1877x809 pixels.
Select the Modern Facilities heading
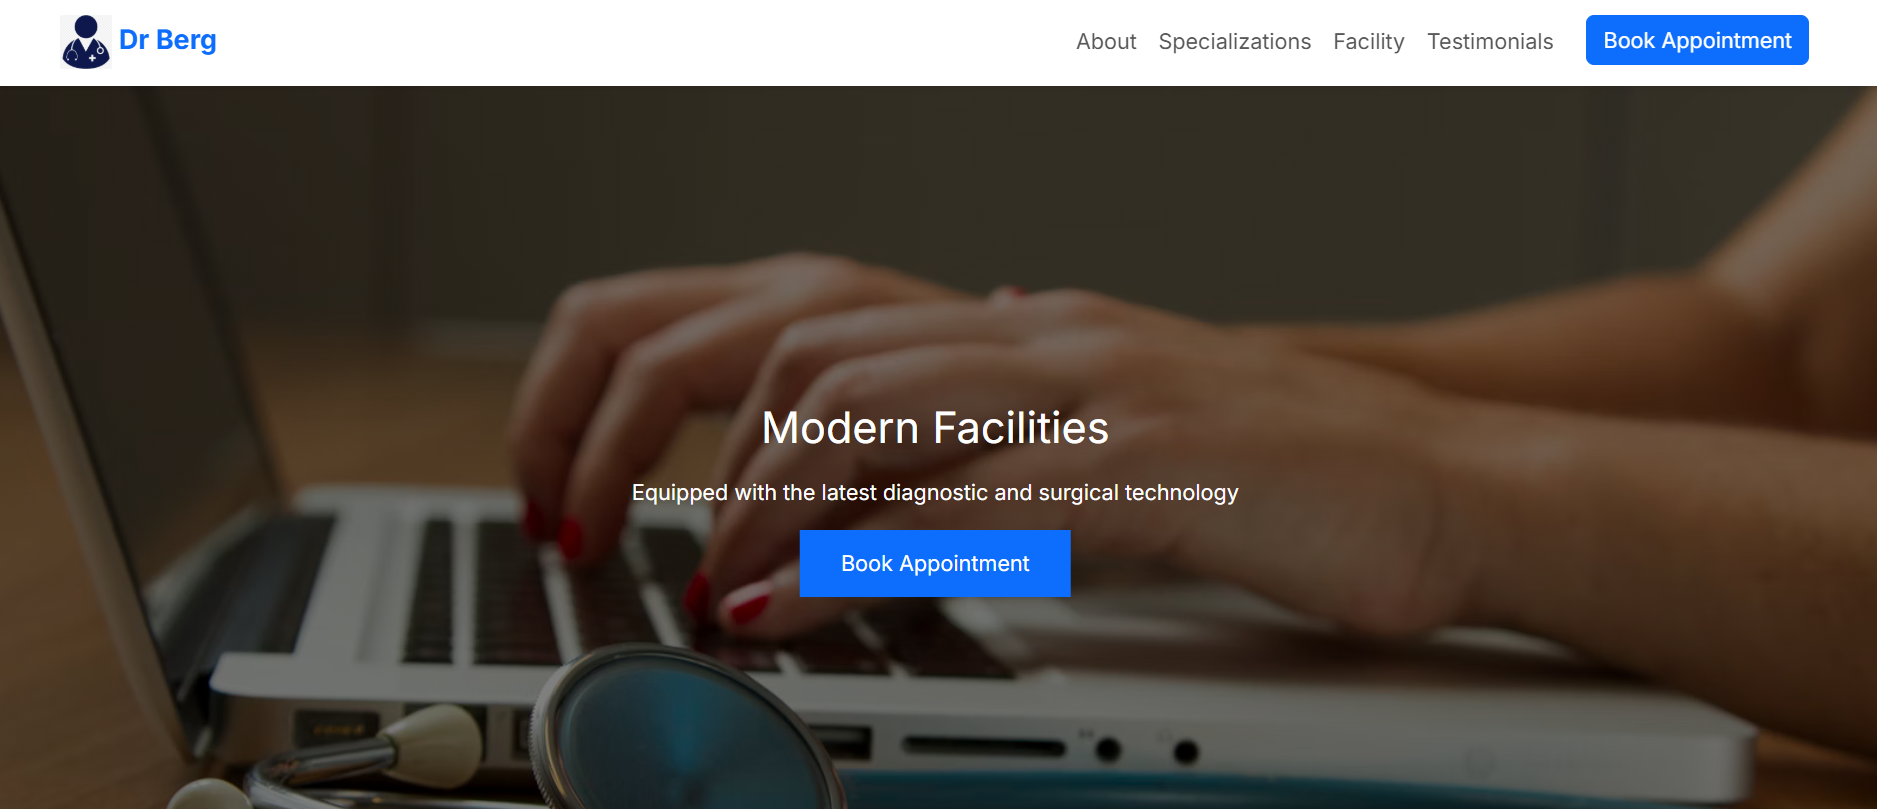tap(935, 428)
